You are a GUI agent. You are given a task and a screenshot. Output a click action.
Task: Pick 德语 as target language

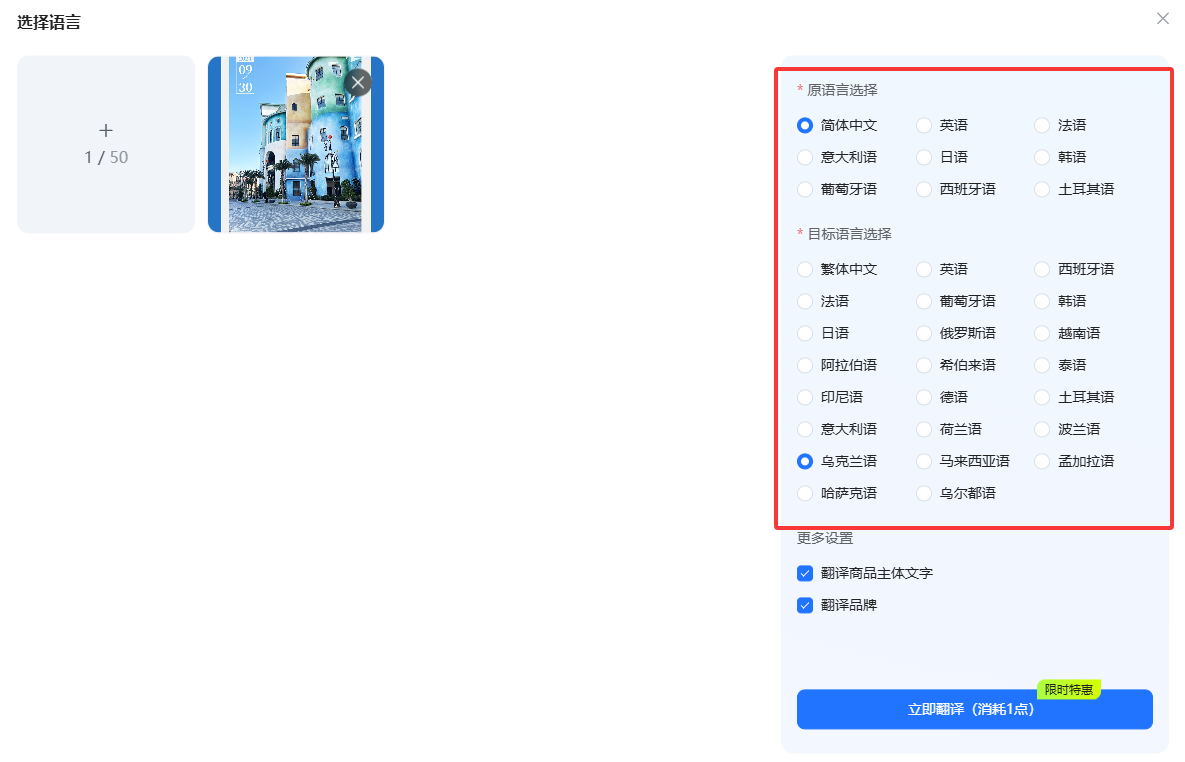pyautogui.click(x=924, y=397)
